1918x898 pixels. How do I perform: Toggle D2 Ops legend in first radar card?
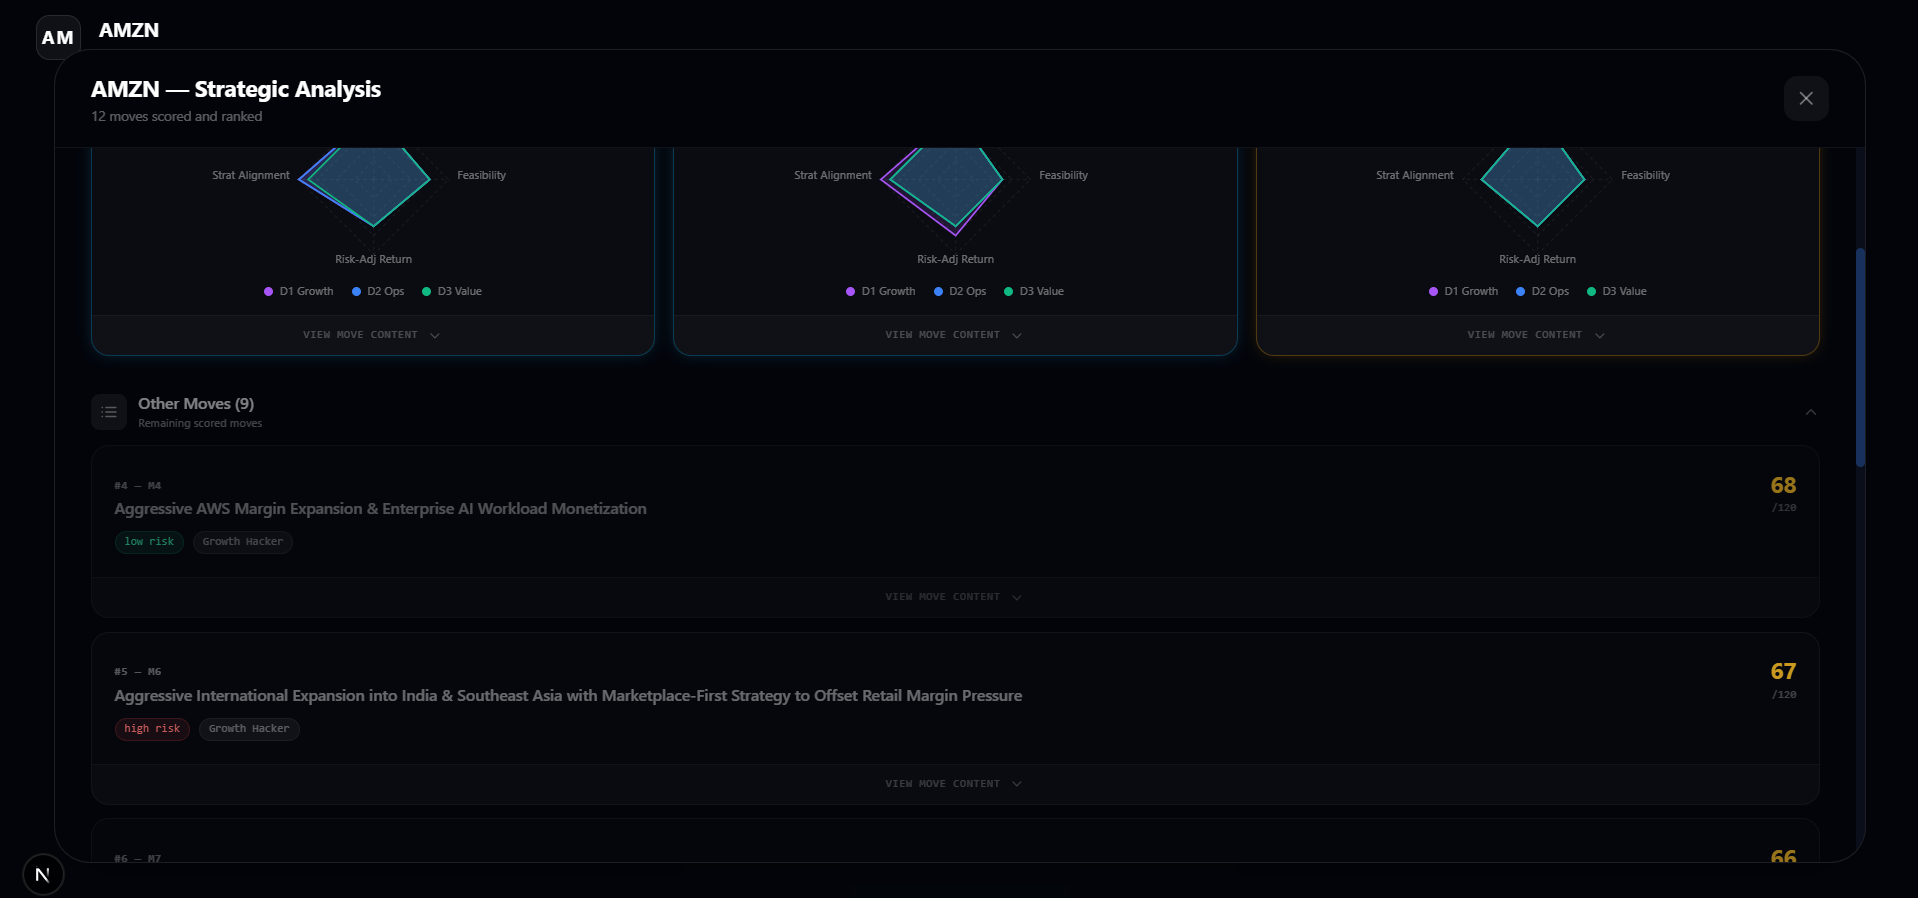coord(378,291)
